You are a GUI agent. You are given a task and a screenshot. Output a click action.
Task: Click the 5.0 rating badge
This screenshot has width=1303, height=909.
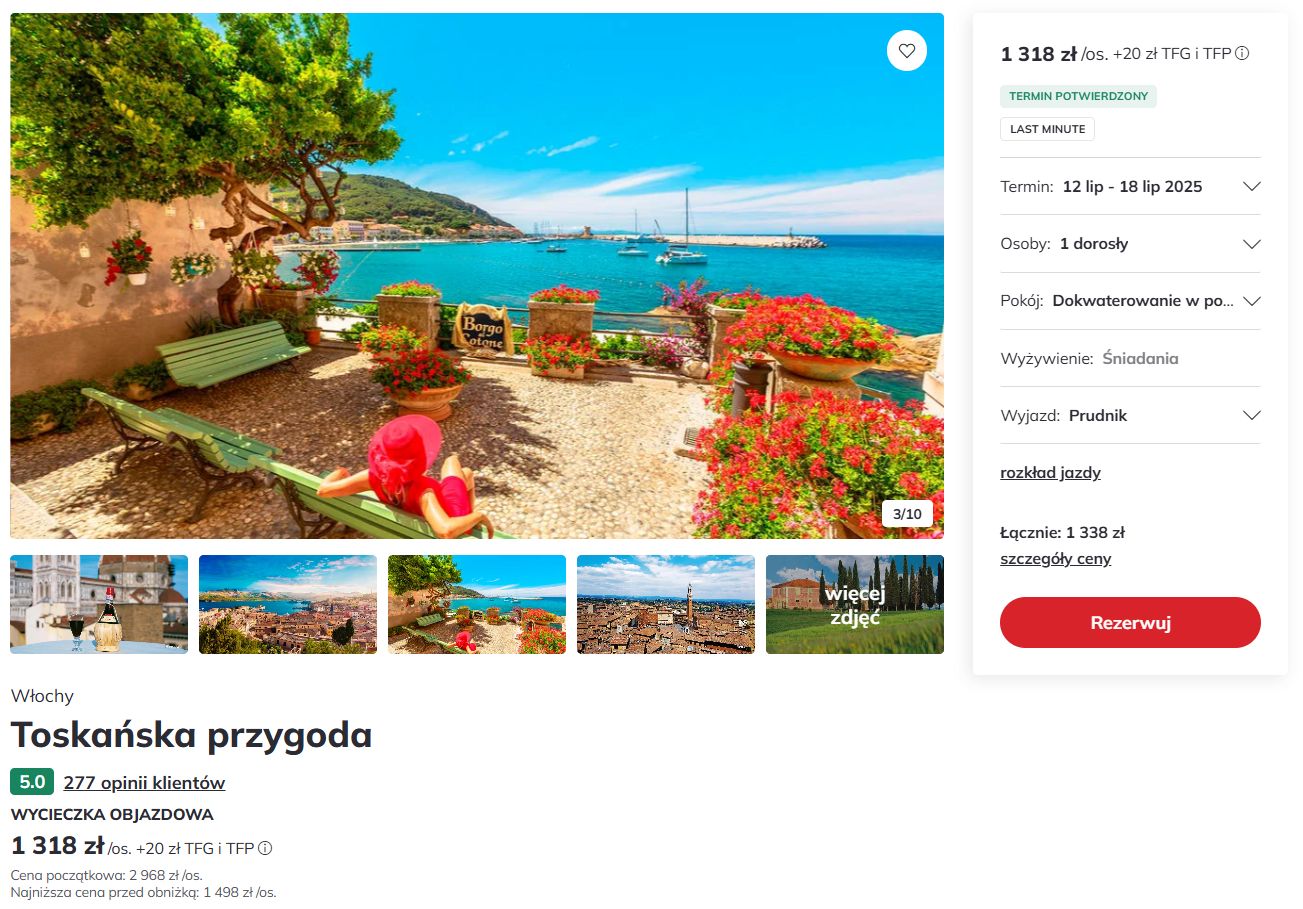click(32, 782)
